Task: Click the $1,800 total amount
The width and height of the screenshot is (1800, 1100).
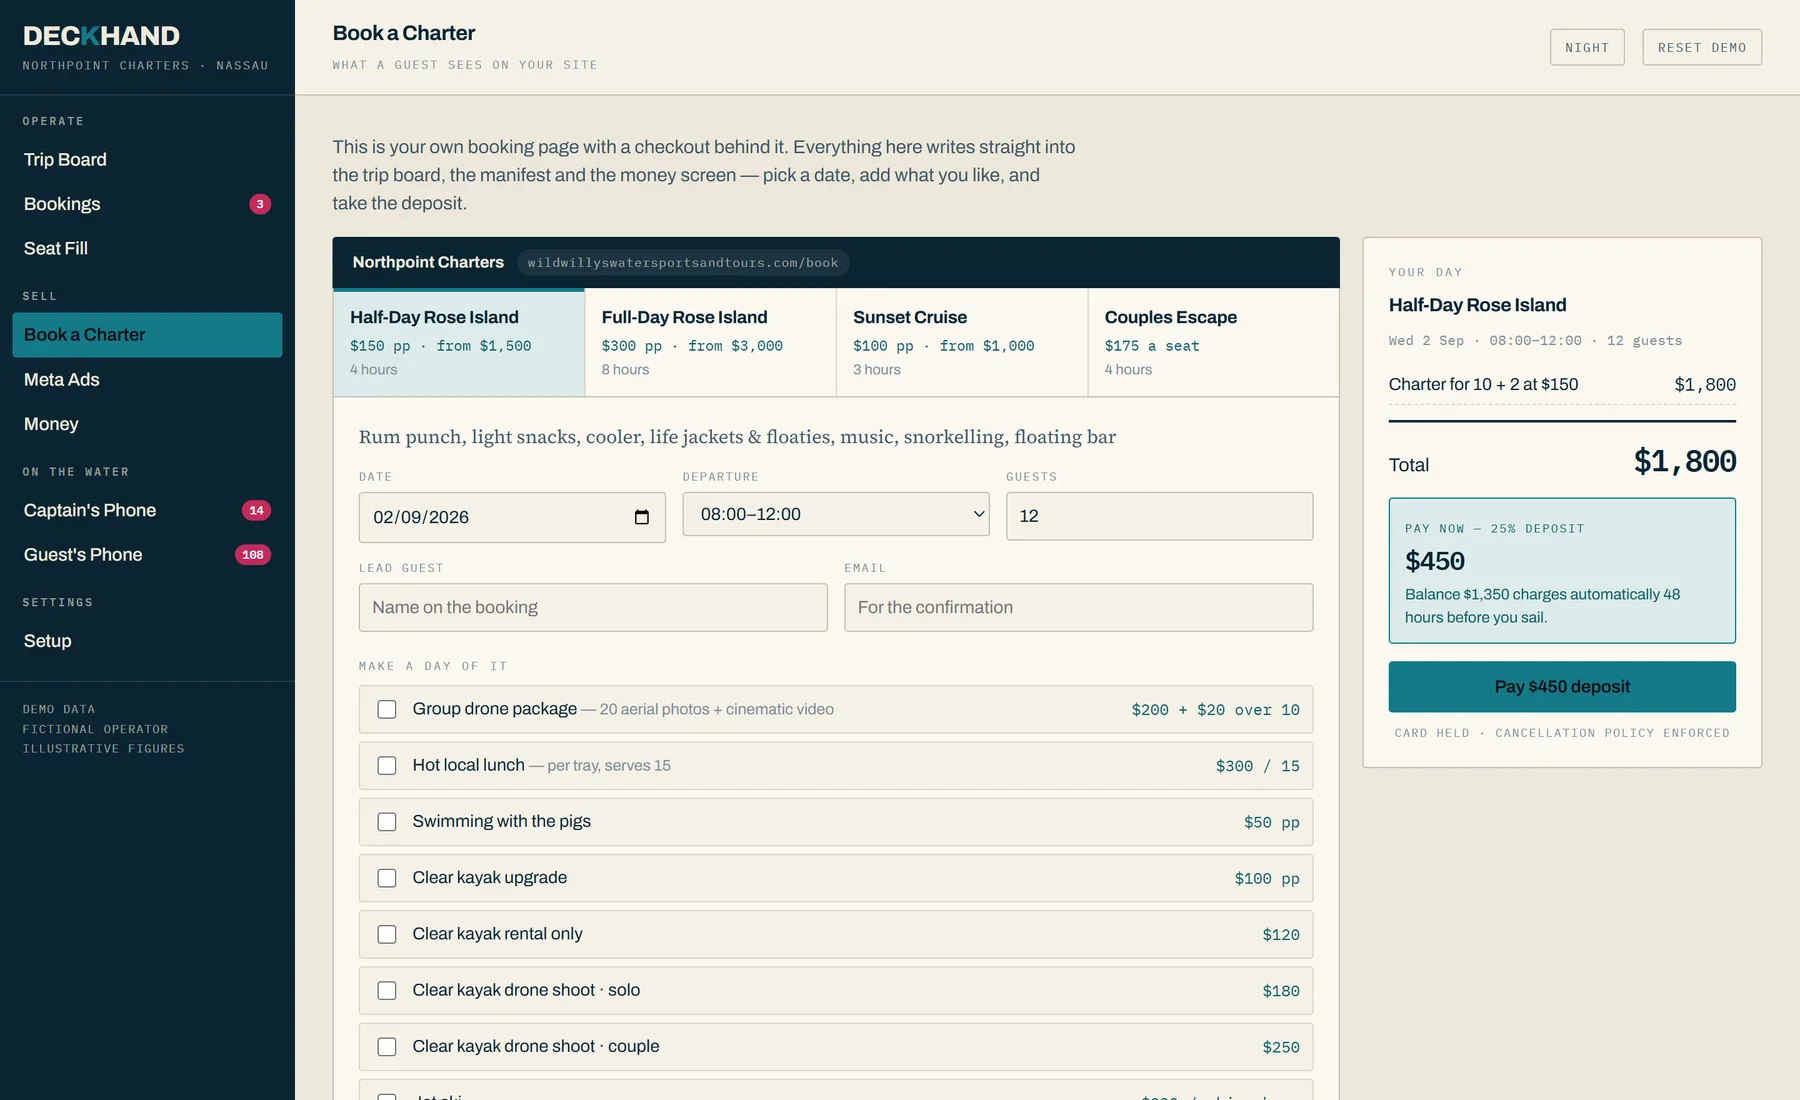Action: 1685,461
